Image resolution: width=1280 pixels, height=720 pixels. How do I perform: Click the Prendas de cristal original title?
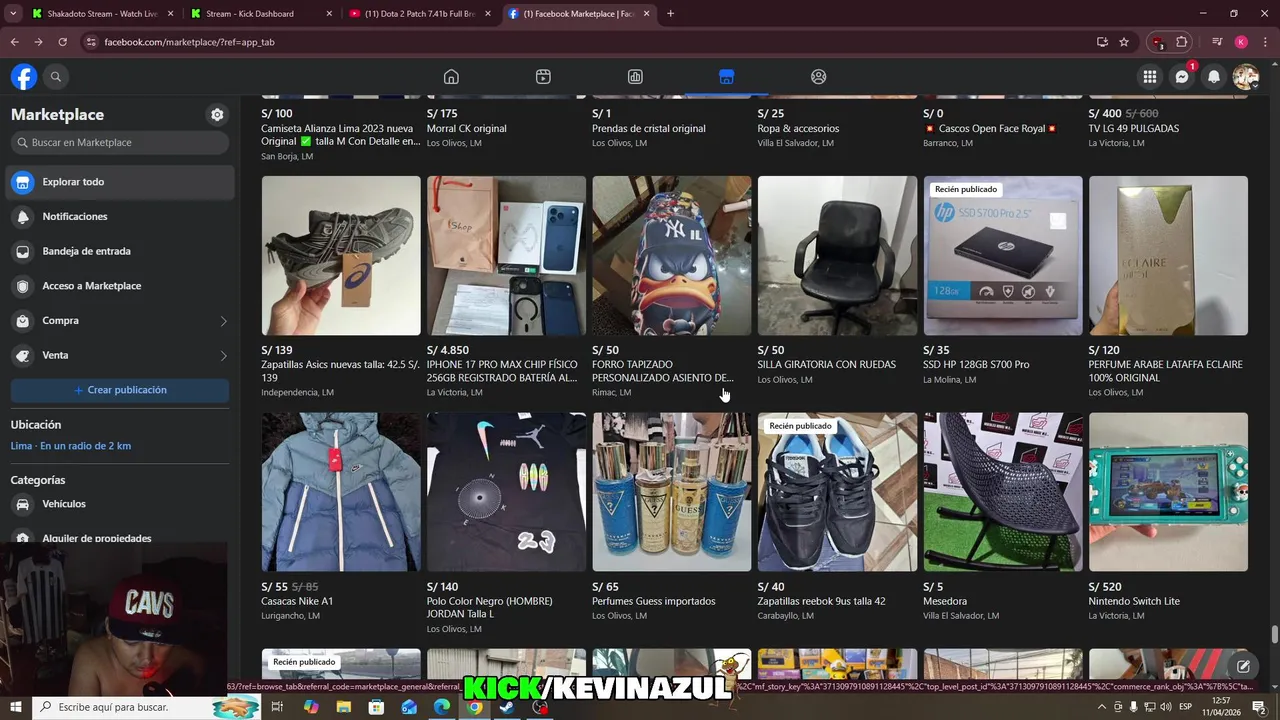pos(649,129)
